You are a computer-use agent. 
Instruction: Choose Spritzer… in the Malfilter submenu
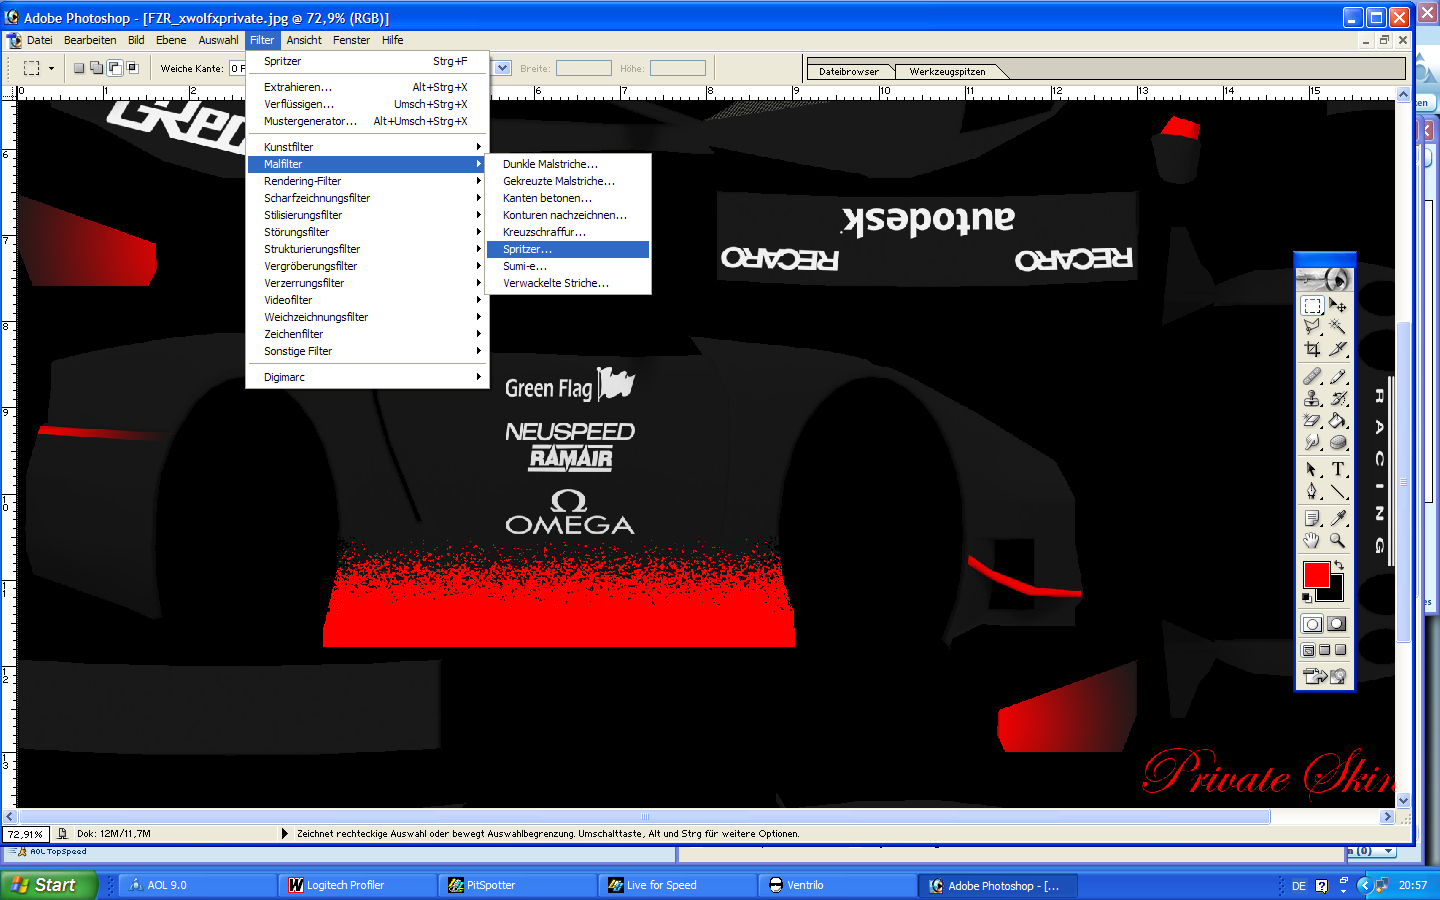[569, 249]
